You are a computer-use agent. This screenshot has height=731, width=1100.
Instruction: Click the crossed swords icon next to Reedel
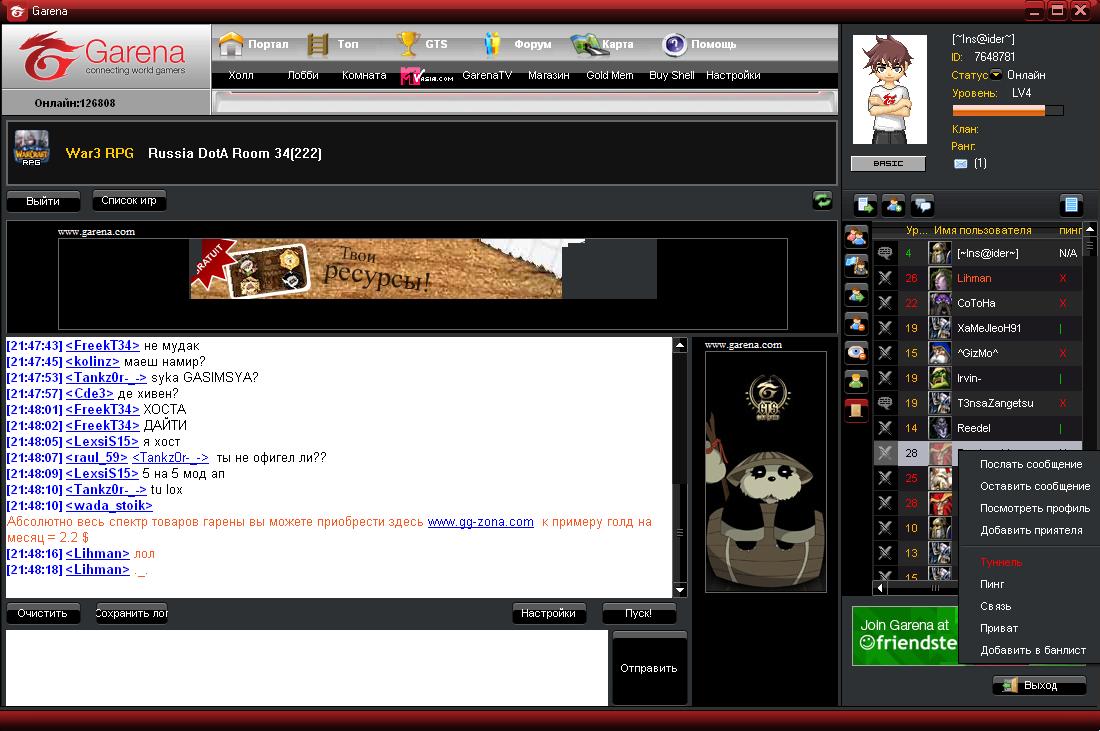(885, 428)
